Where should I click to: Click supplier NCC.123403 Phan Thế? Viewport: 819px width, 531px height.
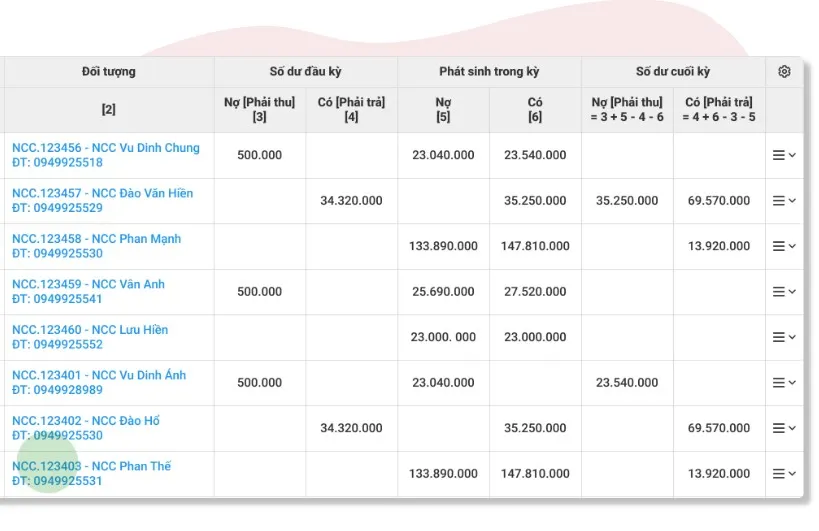(91, 466)
